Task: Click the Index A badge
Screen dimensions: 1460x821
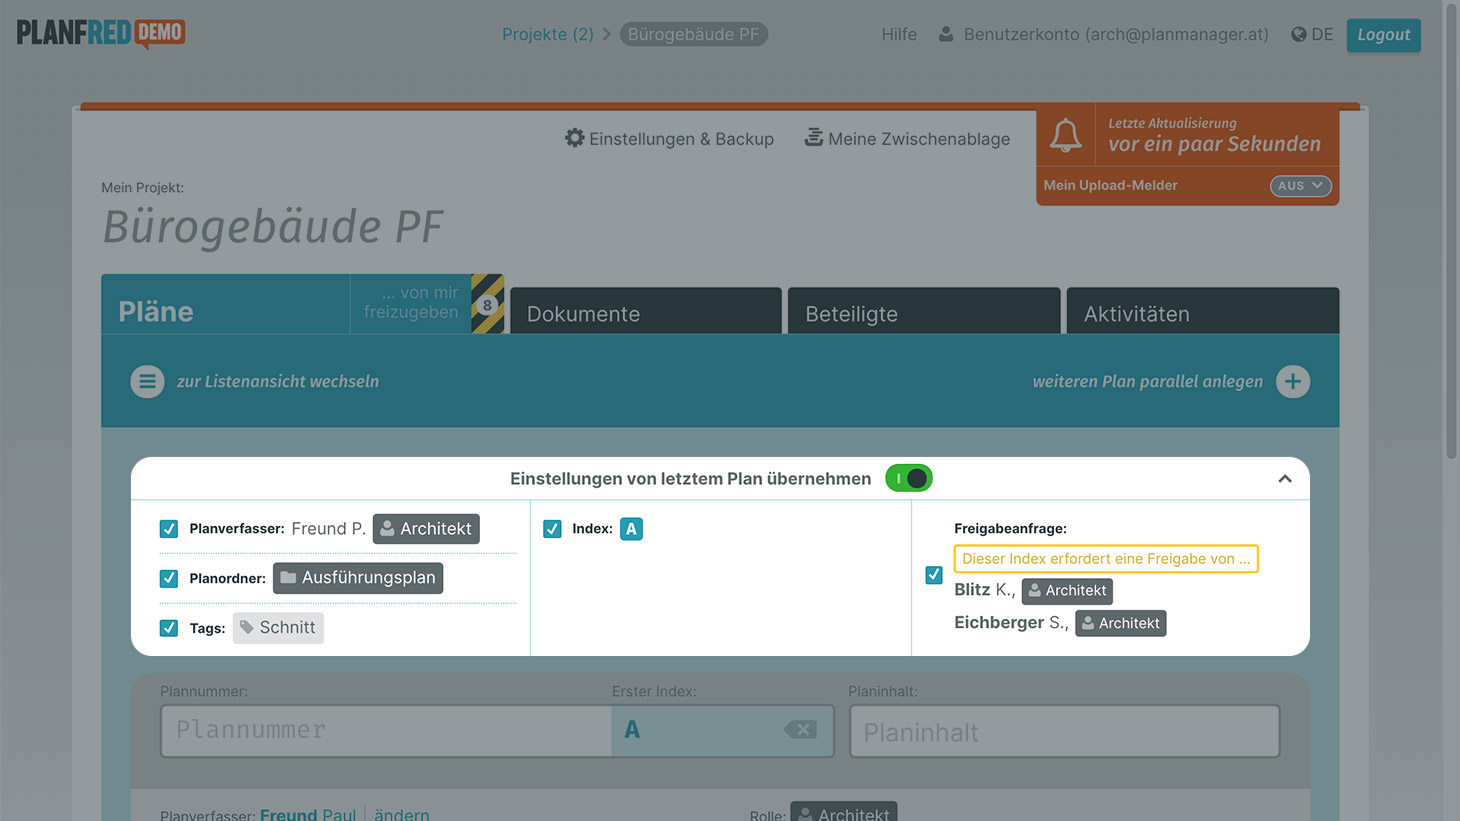Action: point(631,529)
